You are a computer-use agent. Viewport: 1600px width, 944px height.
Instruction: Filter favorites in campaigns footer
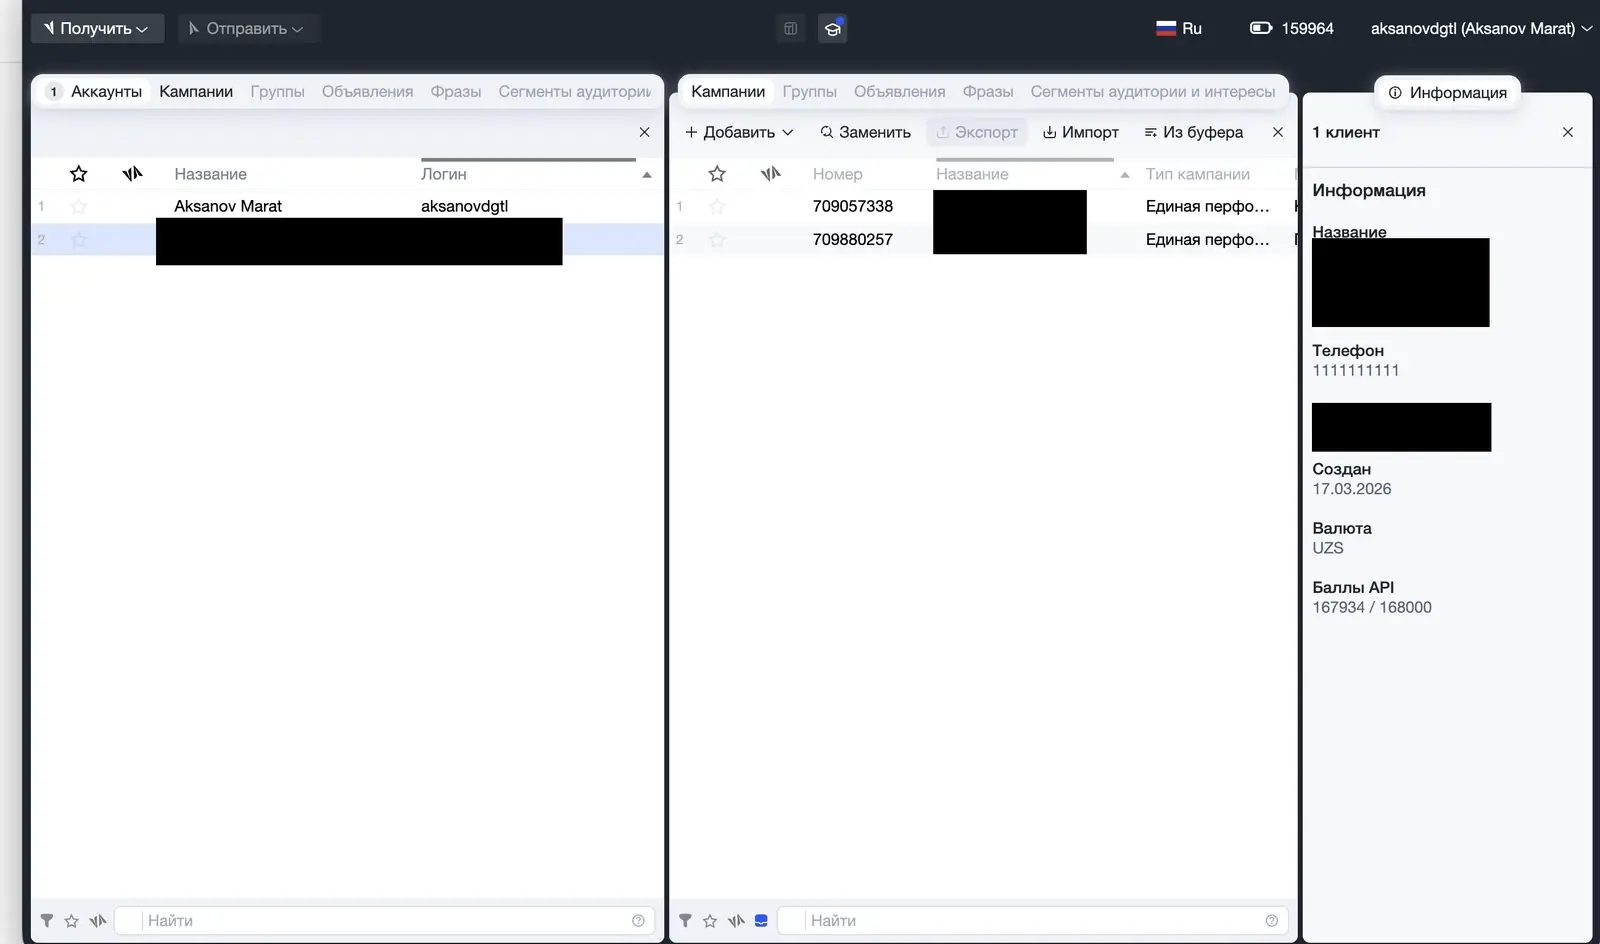710,920
